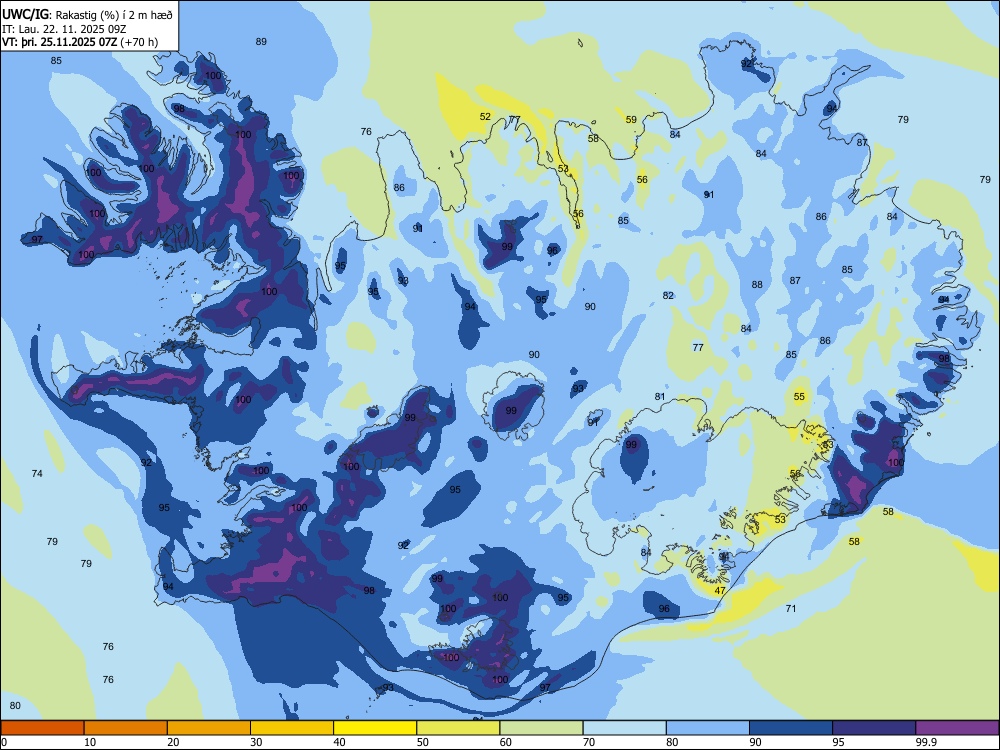Click the orange 10–20 legend swatch
Viewport: 1000px width, 750px height.
126,728
